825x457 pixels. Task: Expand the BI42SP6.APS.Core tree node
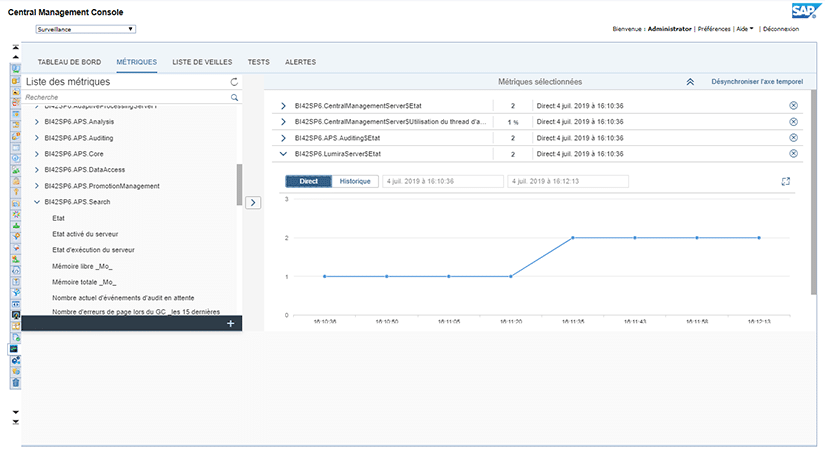[x=37, y=154]
